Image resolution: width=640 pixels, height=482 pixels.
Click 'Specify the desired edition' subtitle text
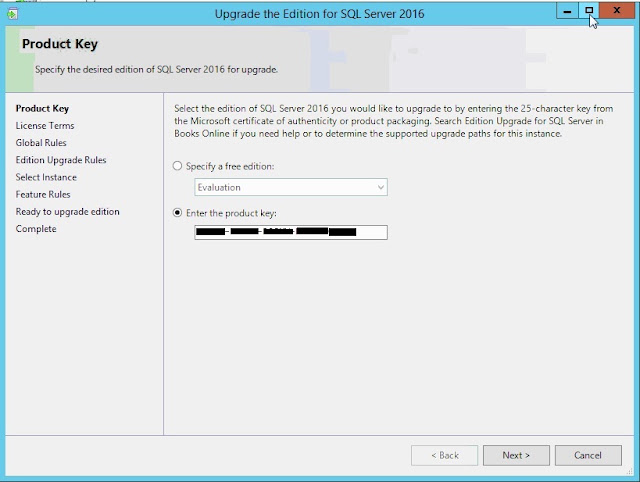(156, 69)
